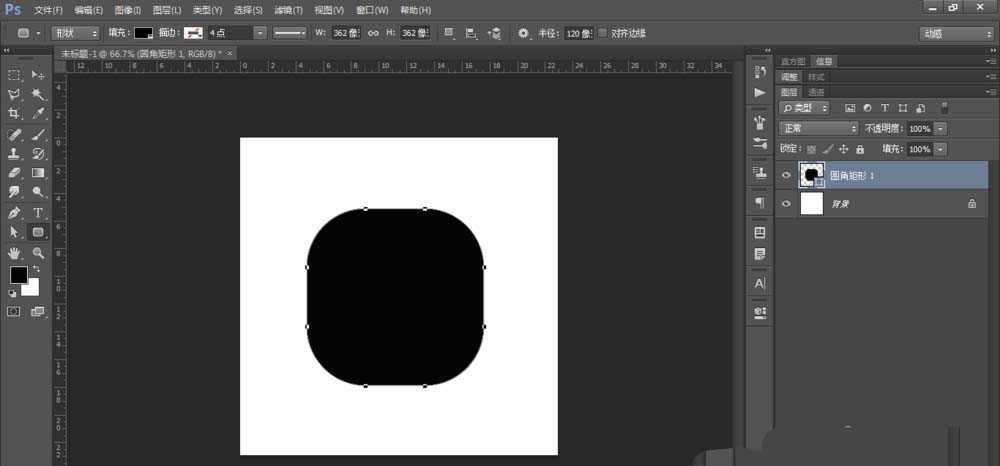Screen dimensions: 1000x466
Task: Open the 形状 tool mode dropdown
Action: pyautogui.click(x=75, y=33)
